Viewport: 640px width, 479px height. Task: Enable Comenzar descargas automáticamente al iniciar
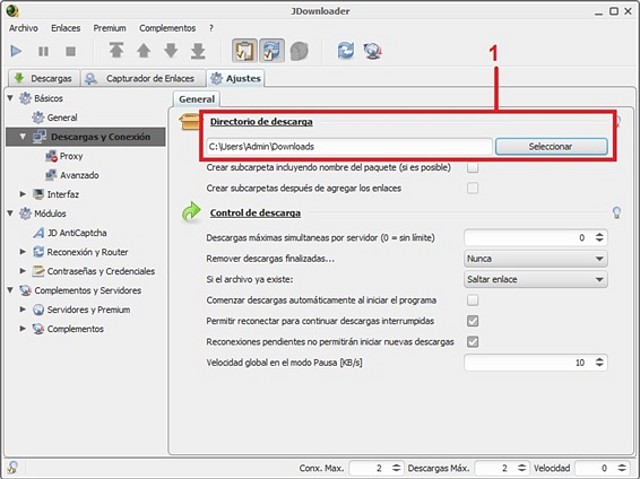click(x=473, y=300)
